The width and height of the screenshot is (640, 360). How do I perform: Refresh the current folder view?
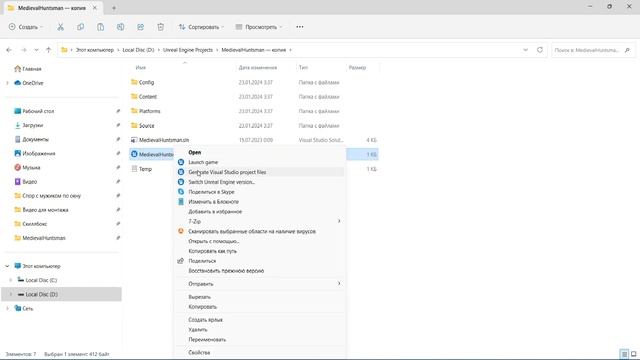click(540, 50)
